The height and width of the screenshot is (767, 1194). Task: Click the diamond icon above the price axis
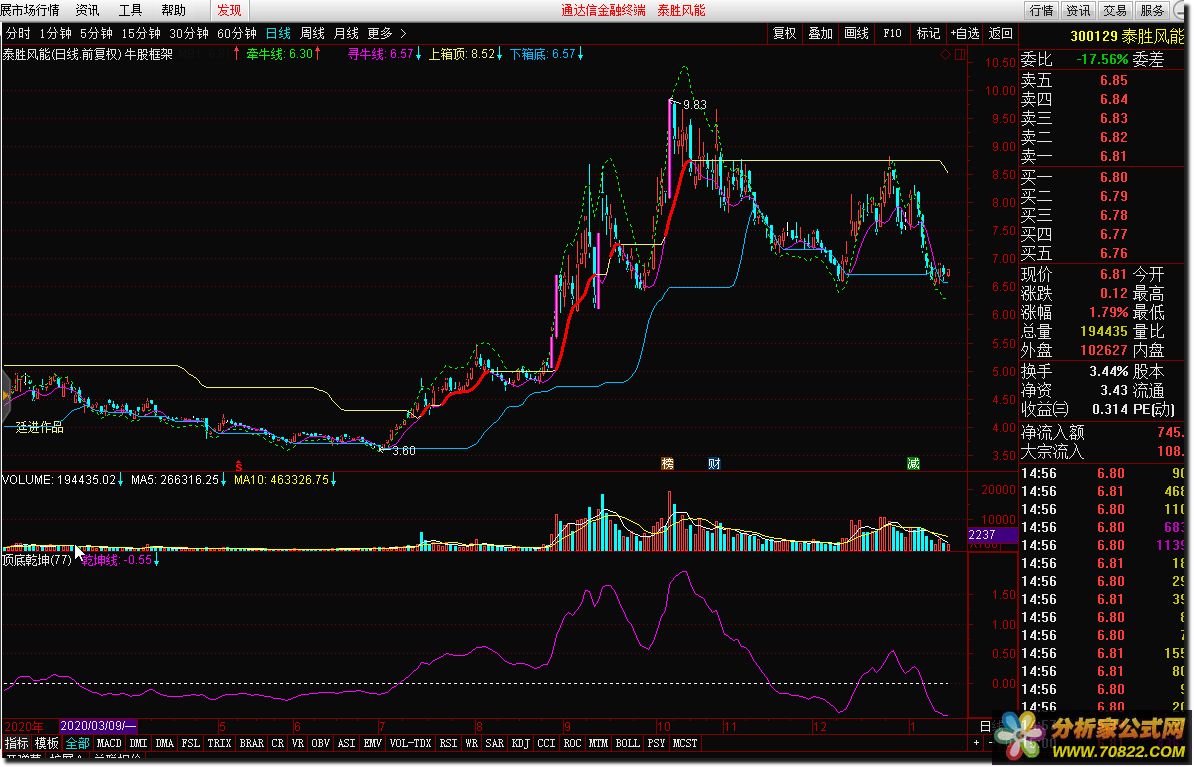click(946, 54)
